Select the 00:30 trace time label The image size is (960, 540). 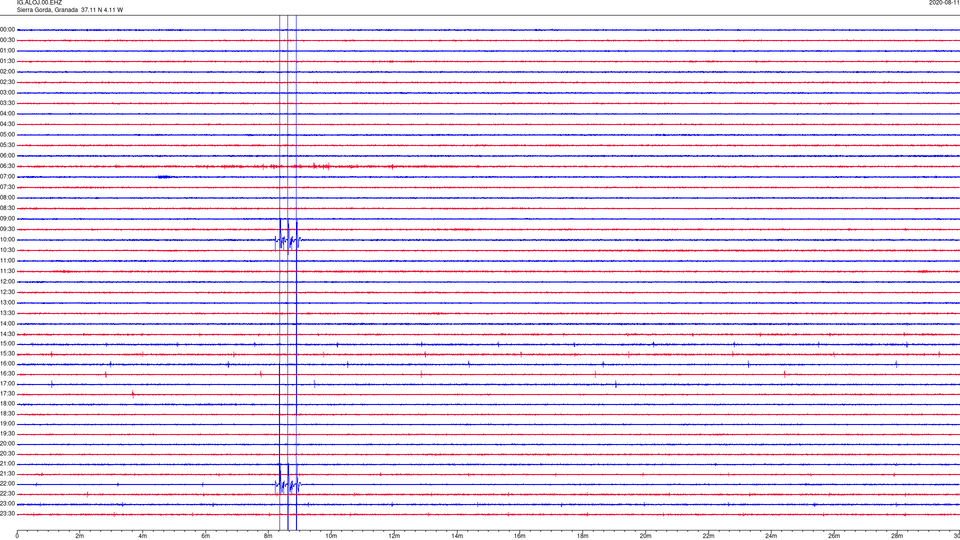pyautogui.click(x=7, y=40)
